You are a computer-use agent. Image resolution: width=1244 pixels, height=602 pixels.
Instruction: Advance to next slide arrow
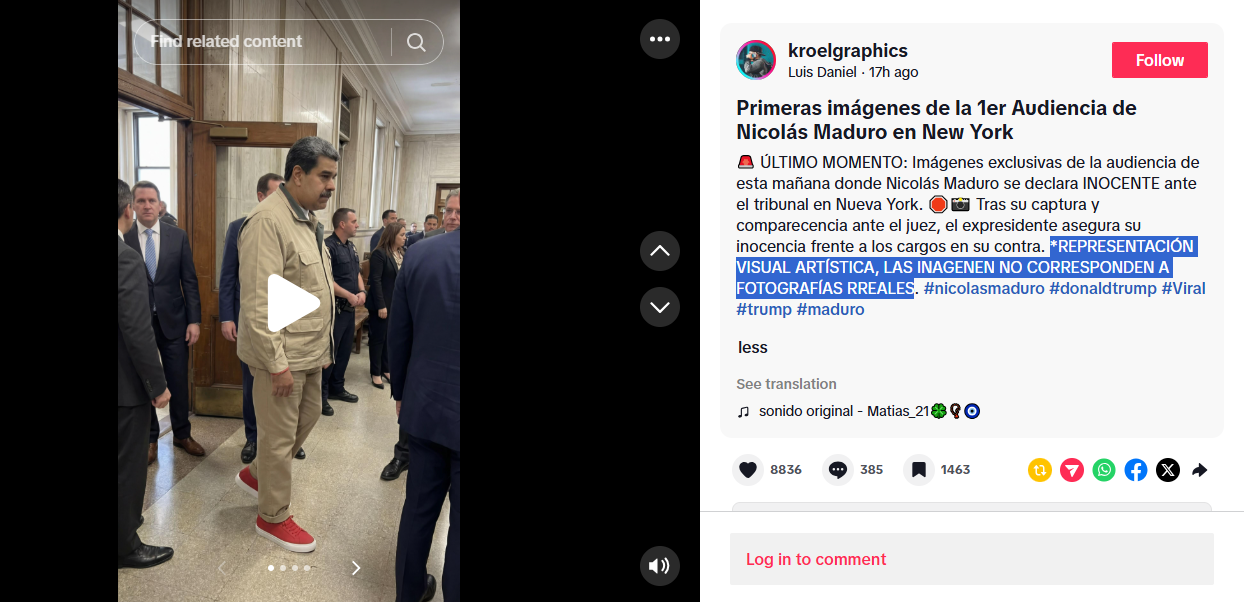[356, 568]
